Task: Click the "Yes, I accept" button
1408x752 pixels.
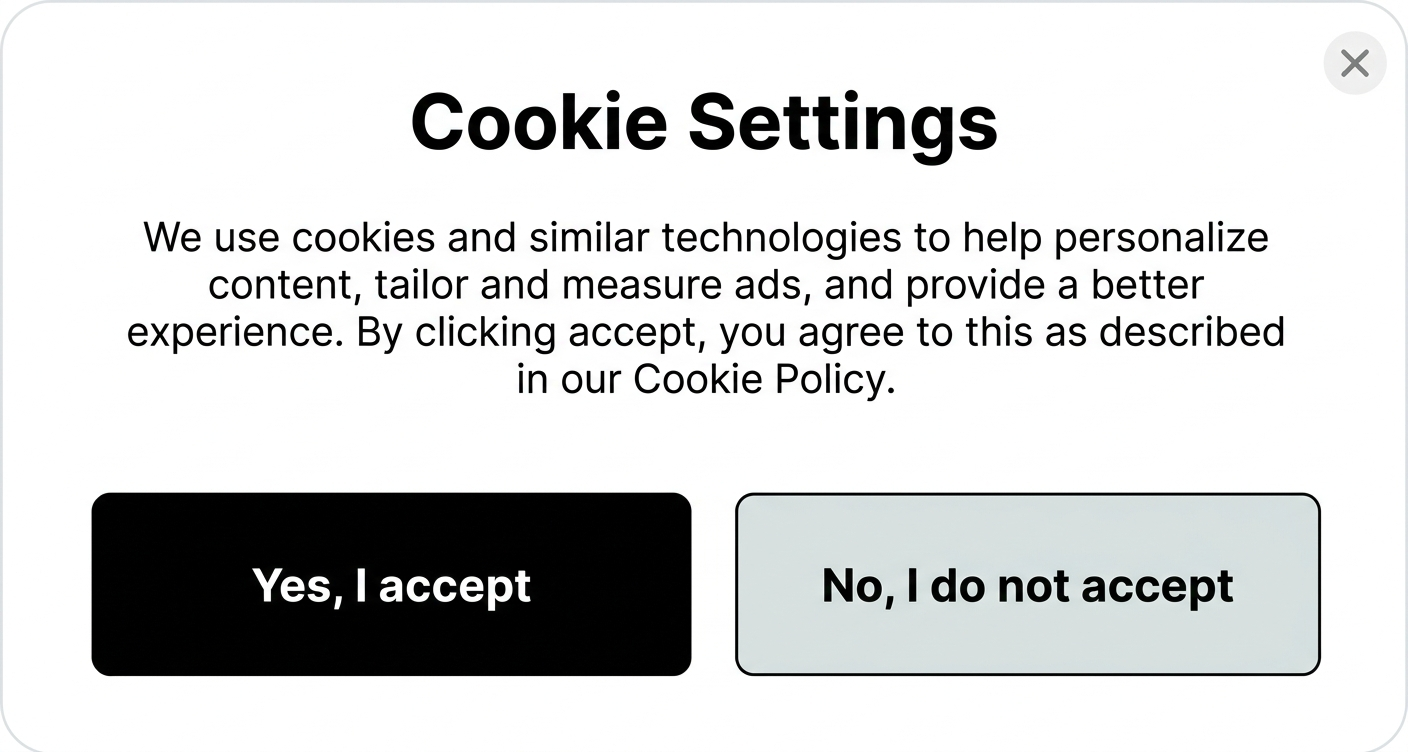Action: [x=391, y=584]
